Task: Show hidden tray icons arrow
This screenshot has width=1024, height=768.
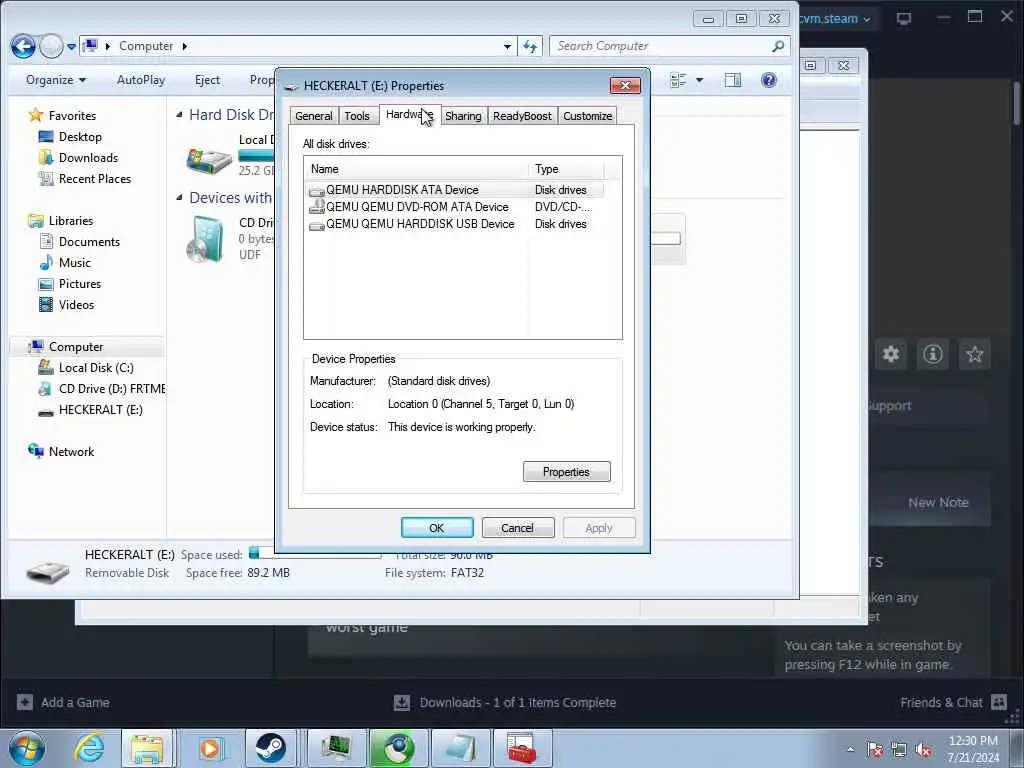Action: click(x=850, y=750)
